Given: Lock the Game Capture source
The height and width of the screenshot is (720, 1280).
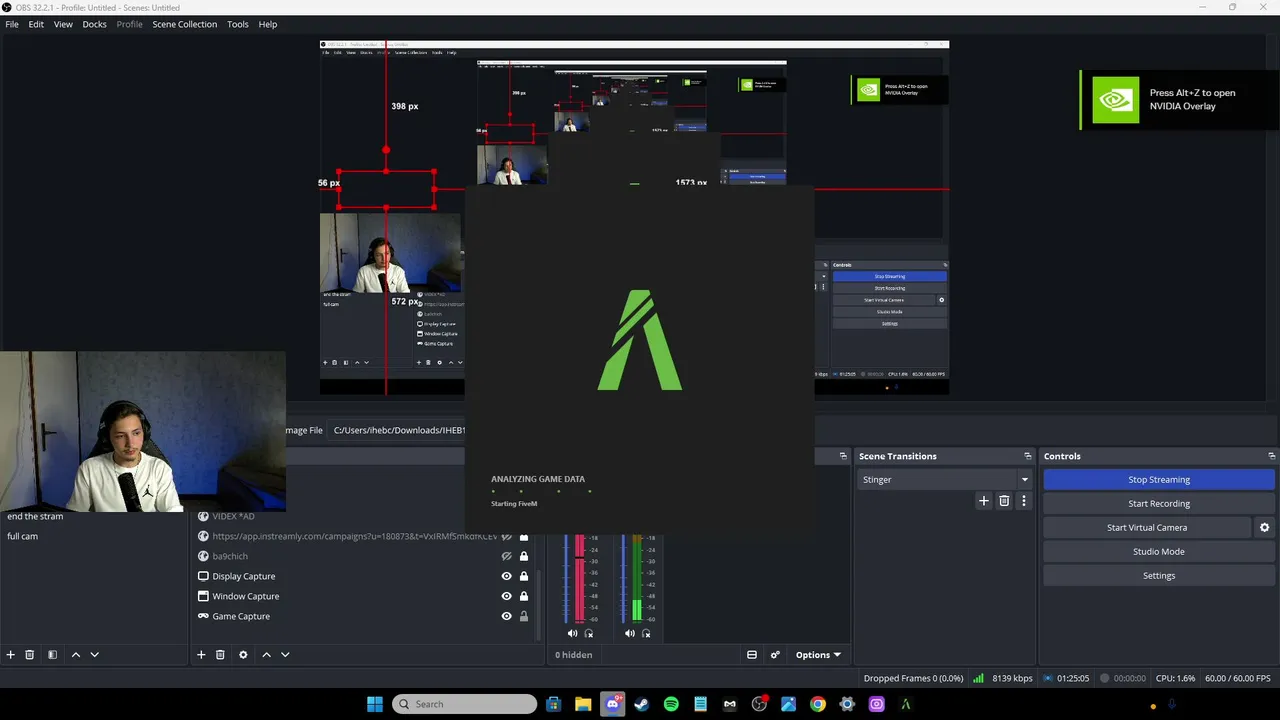Looking at the screenshot, I should (523, 616).
